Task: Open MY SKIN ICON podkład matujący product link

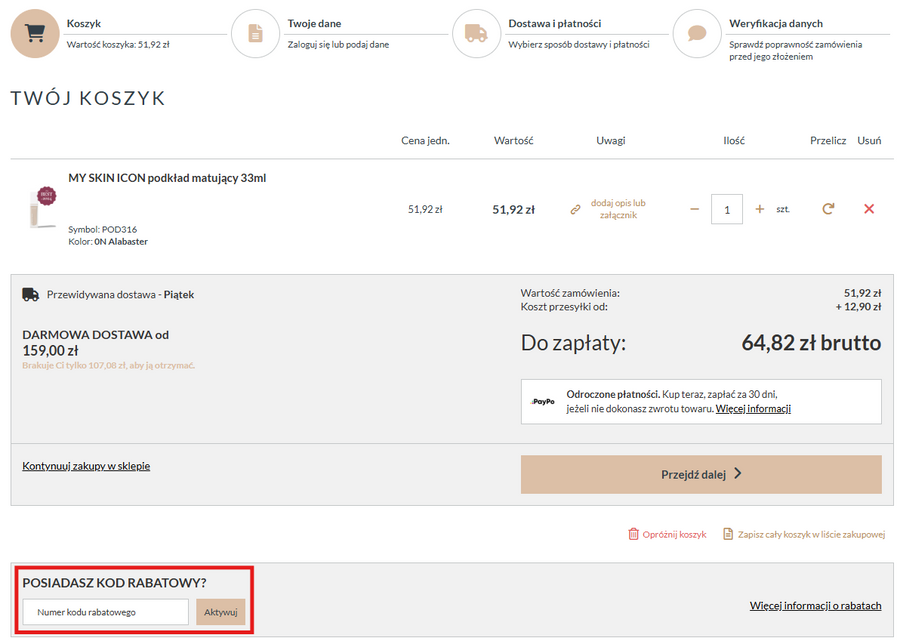Action: tap(167, 178)
